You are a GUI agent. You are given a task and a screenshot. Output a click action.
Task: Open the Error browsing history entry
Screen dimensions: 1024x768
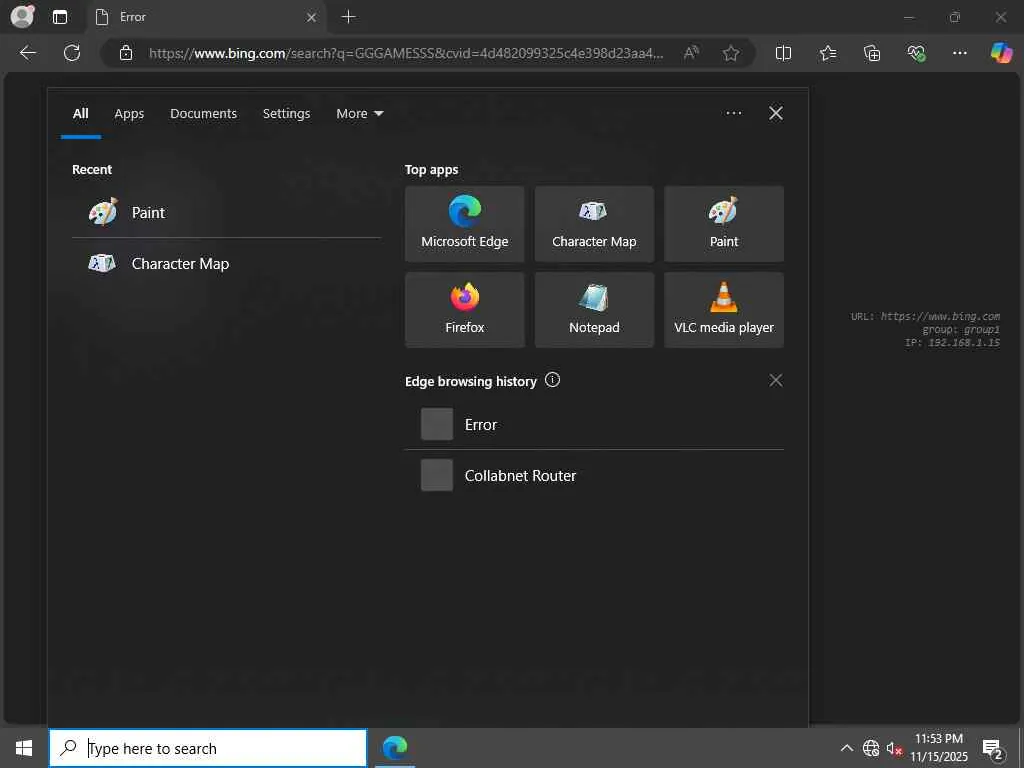pos(594,424)
